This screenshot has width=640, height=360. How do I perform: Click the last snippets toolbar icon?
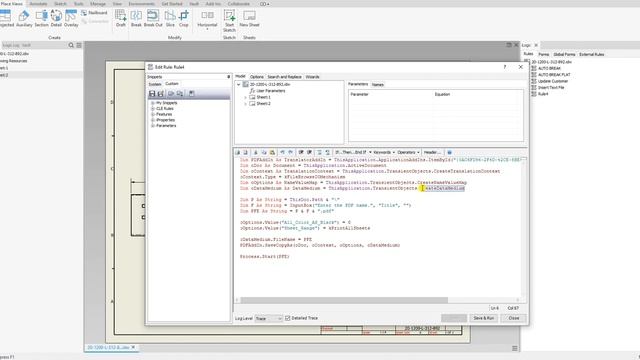tap(191, 94)
